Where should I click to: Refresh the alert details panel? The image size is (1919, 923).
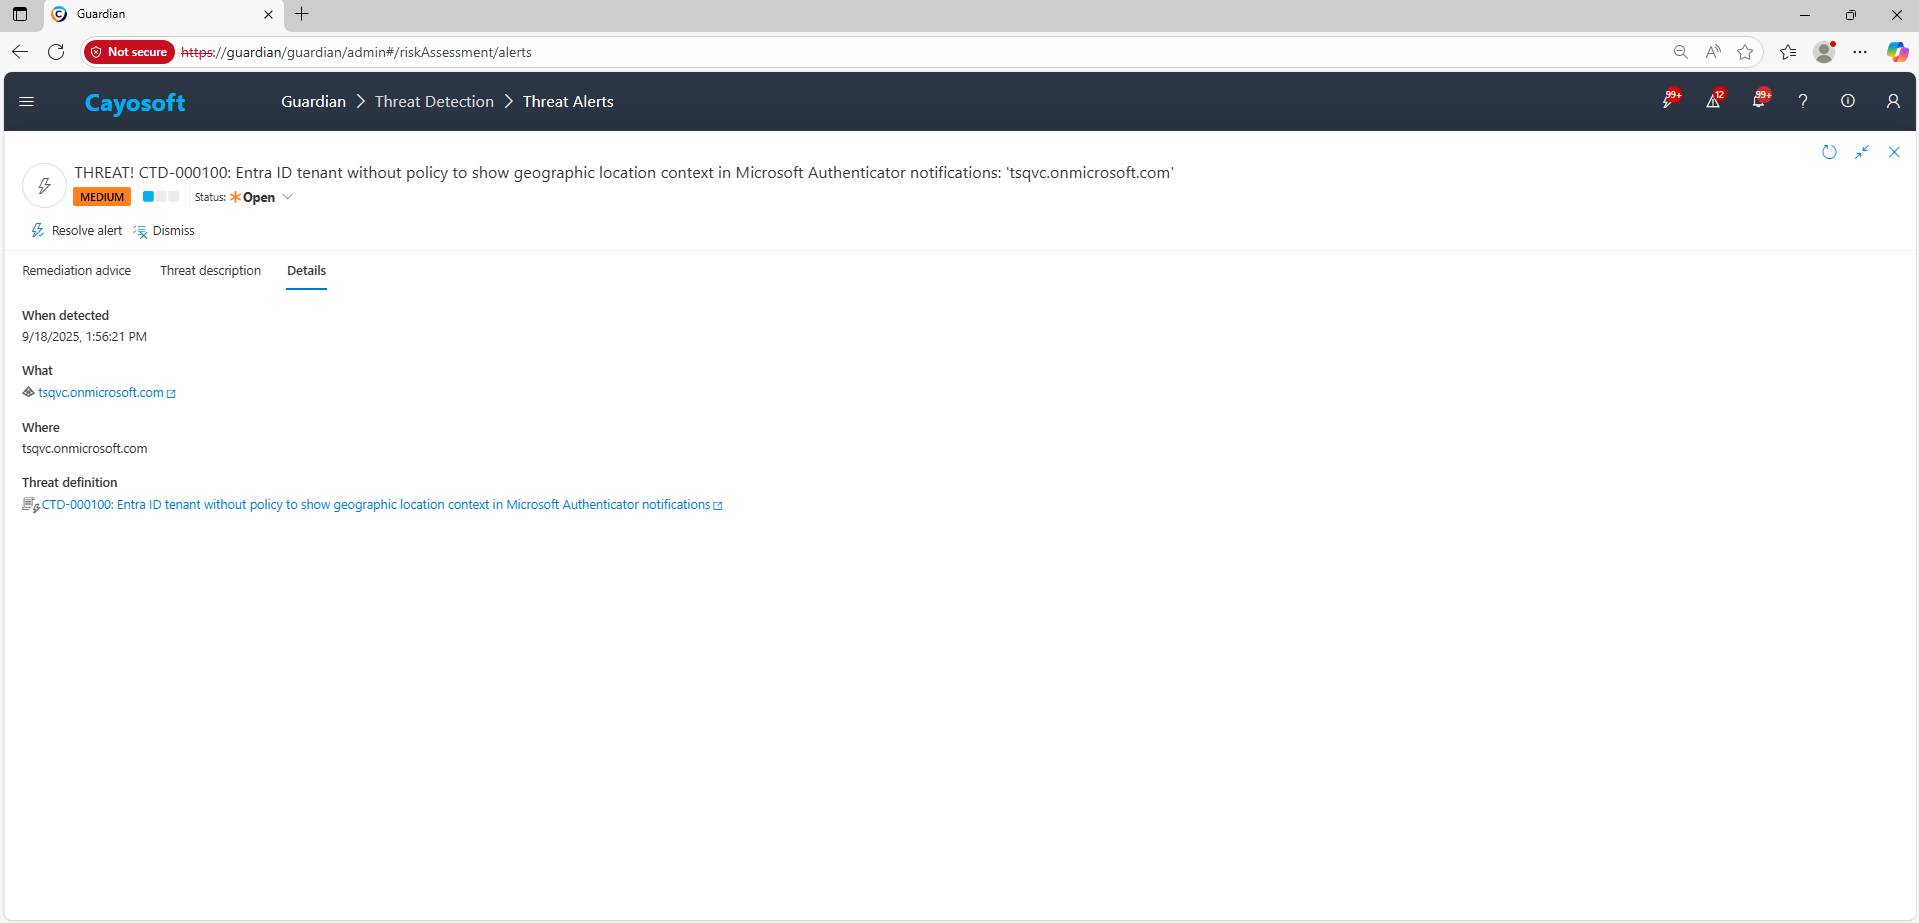(x=1829, y=152)
